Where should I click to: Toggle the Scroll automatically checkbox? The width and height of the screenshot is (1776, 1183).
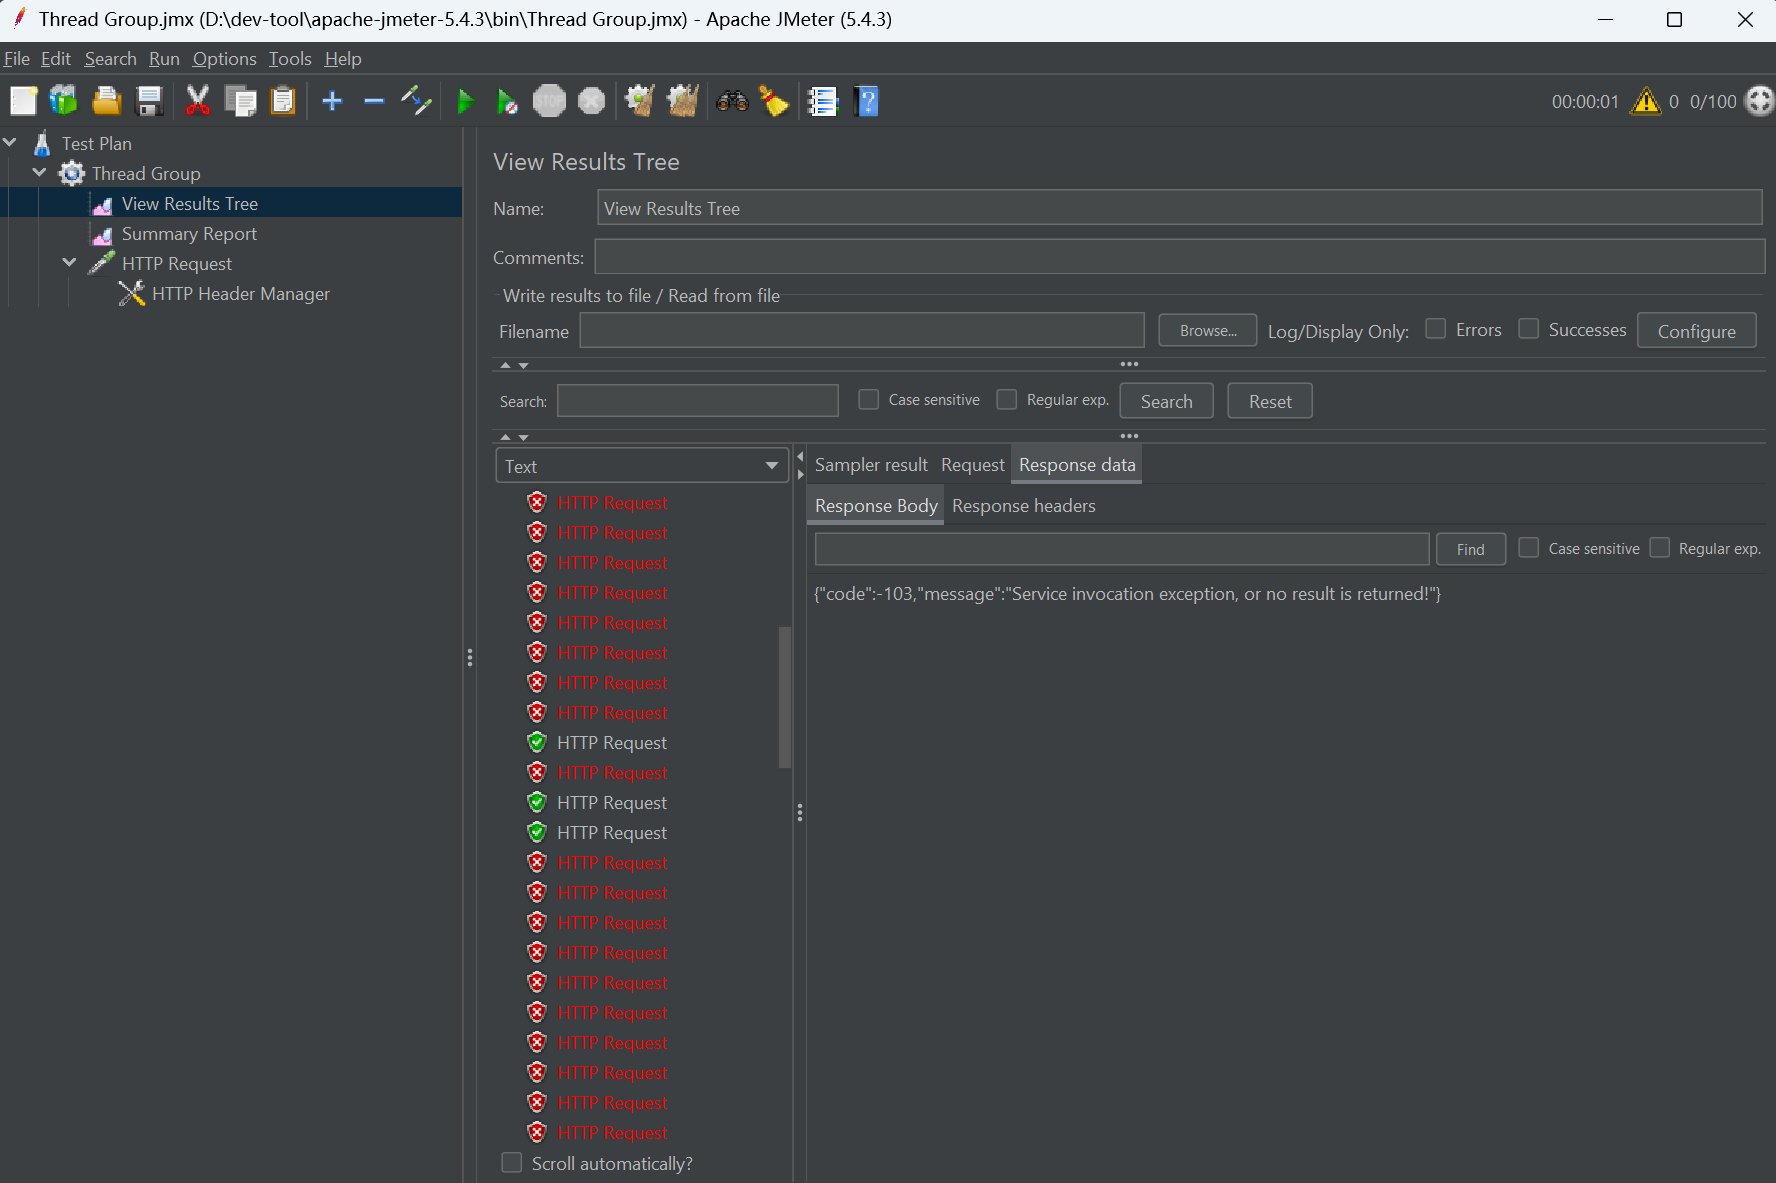point(512,1163)
